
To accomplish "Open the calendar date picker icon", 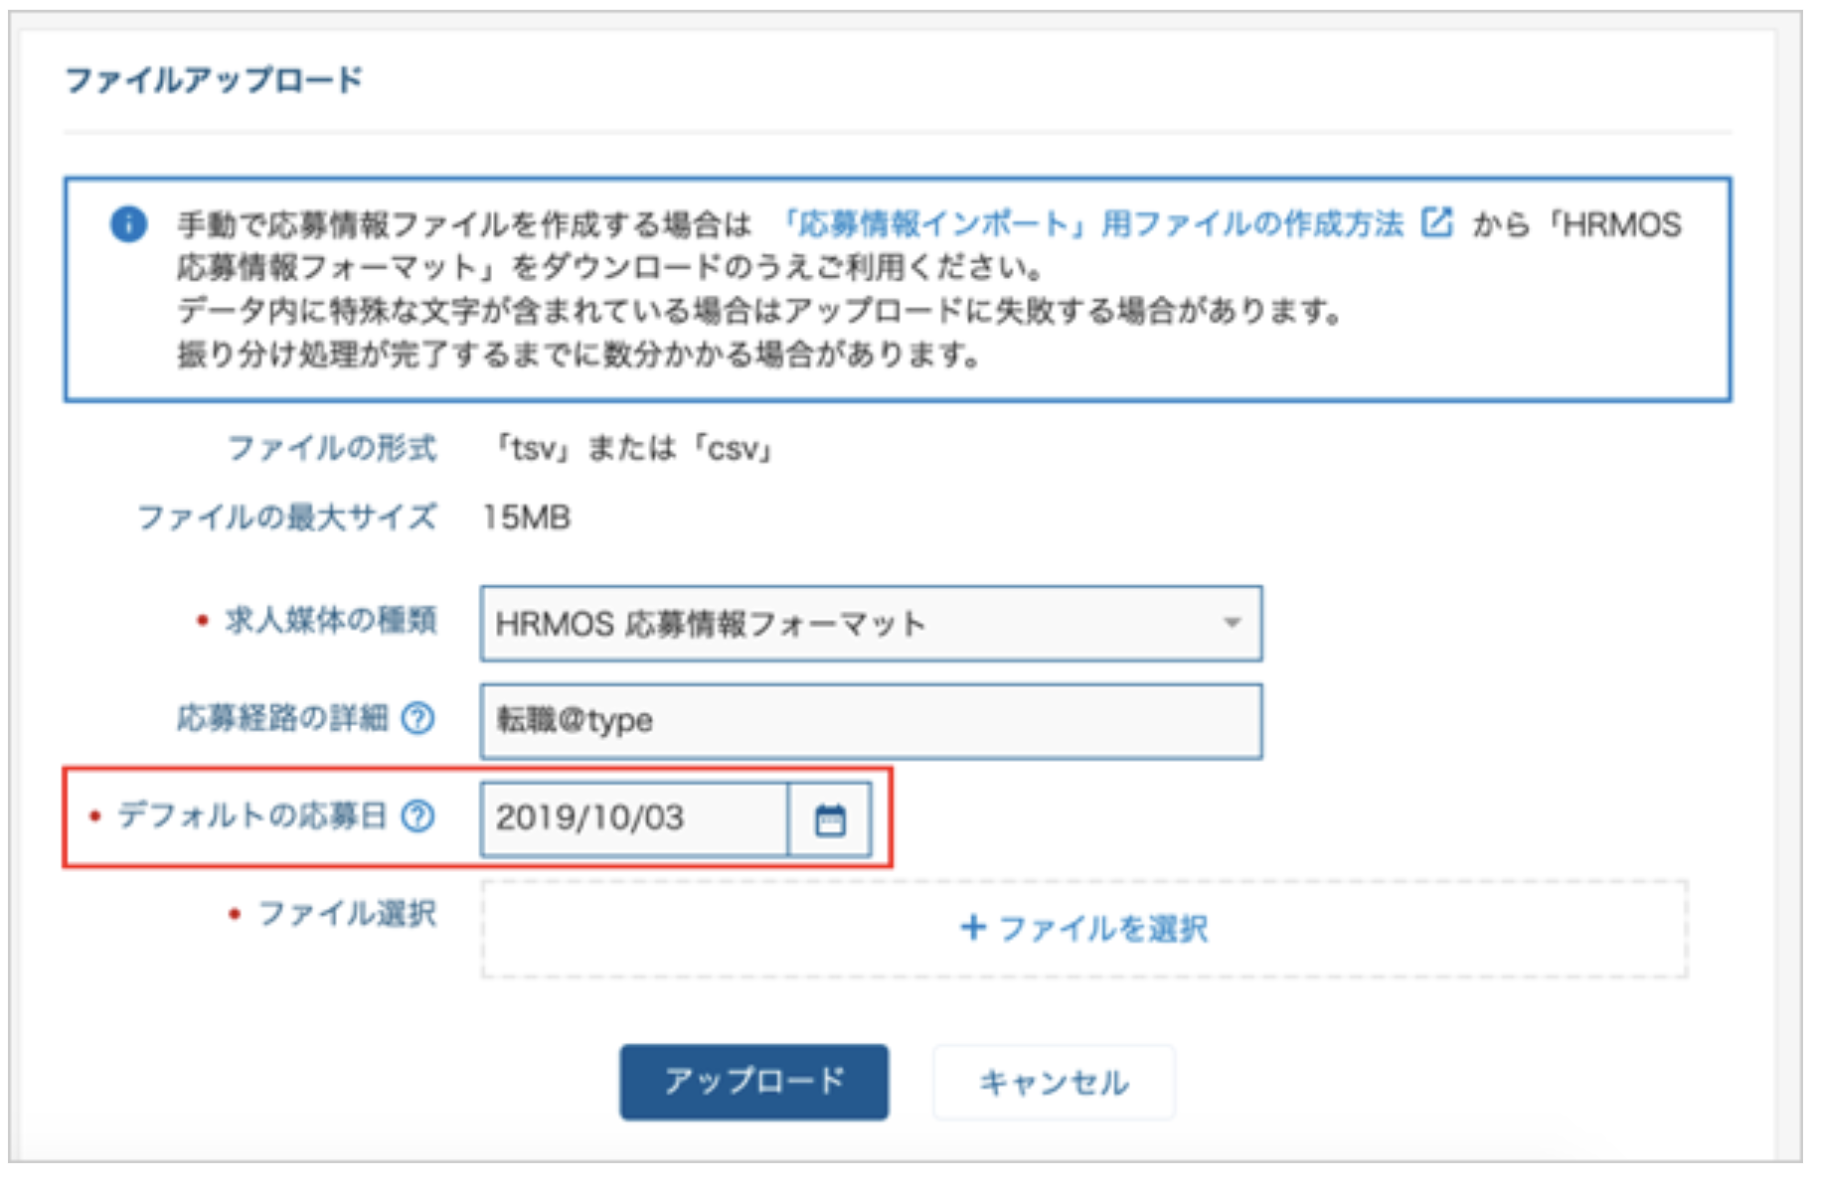I will [x=830, y=820].
